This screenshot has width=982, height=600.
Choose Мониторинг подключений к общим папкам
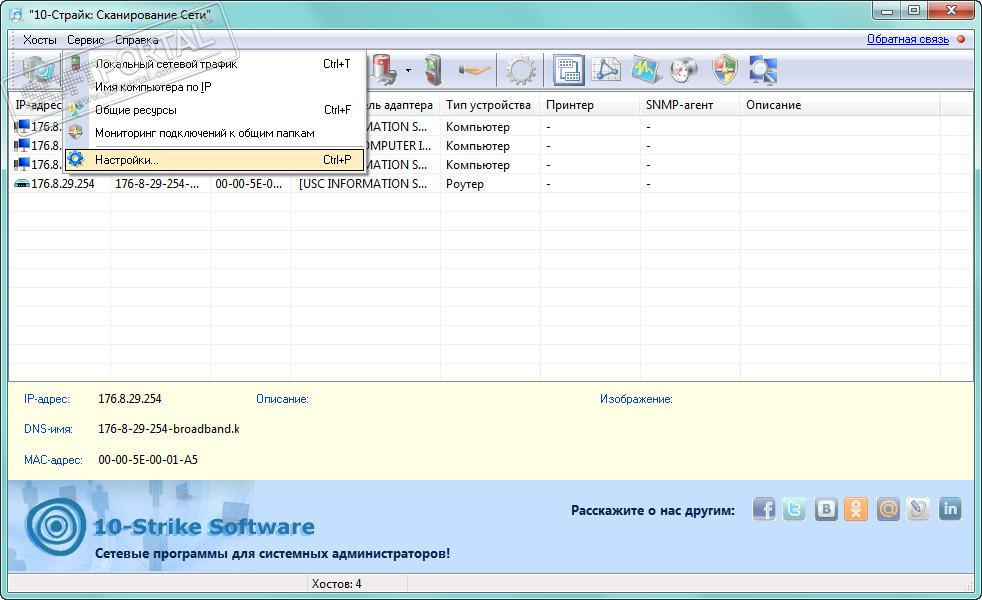point(215,133)
